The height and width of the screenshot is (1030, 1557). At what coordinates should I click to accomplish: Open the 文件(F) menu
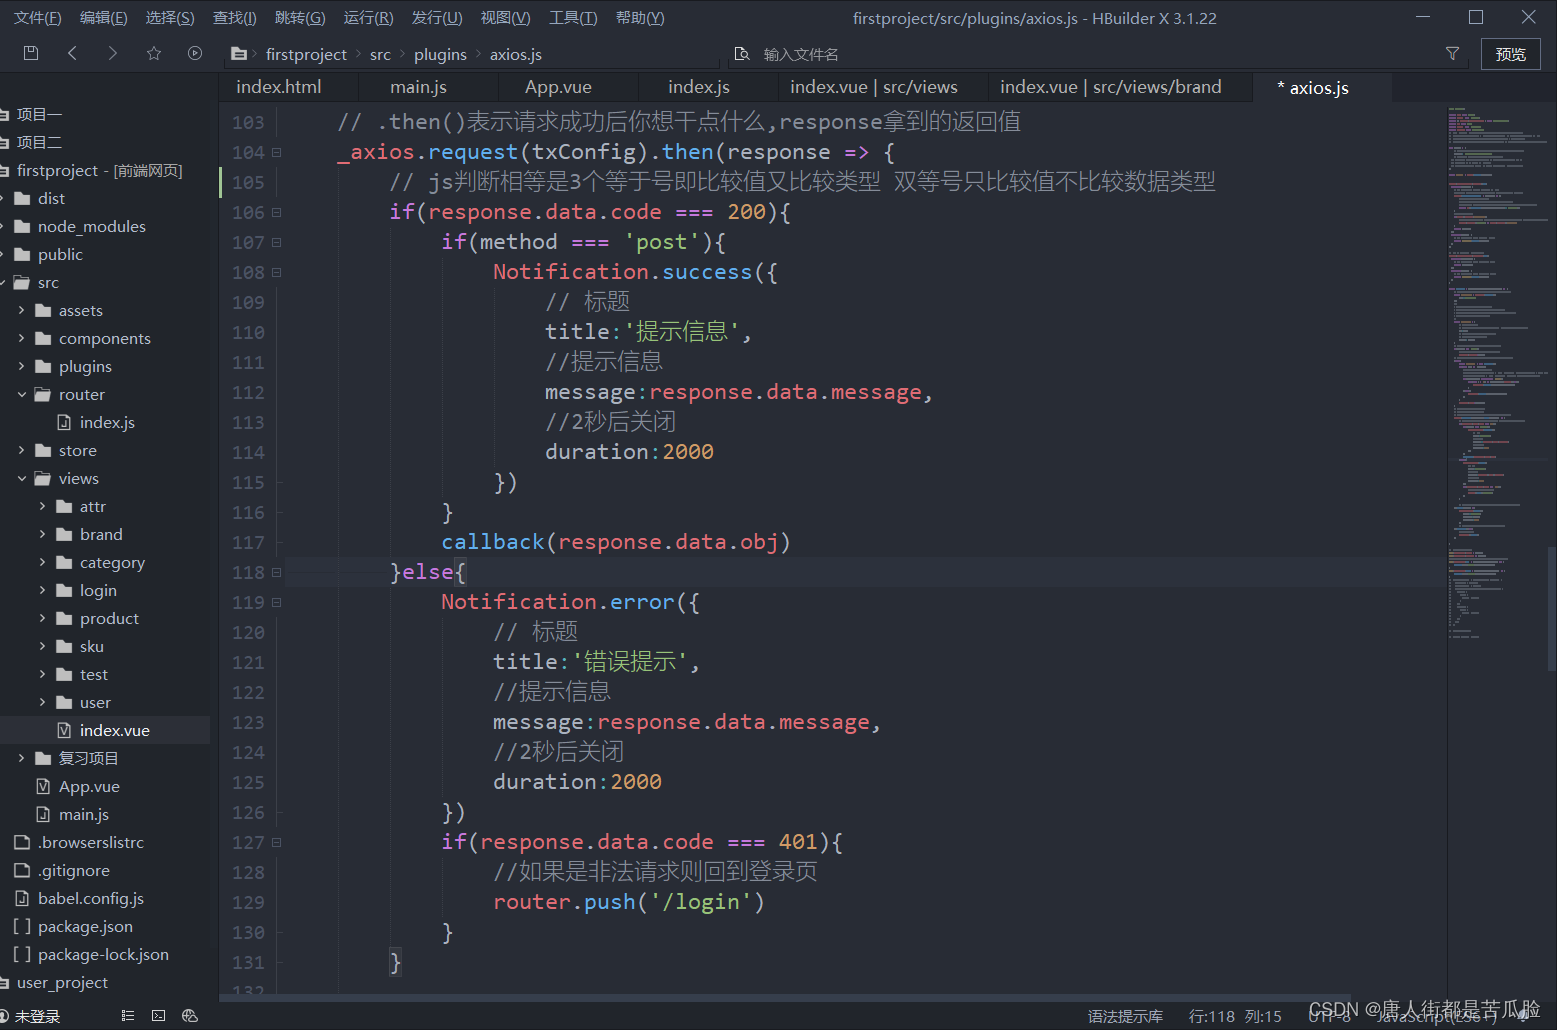pyautogui.click(x=37, y=18)
